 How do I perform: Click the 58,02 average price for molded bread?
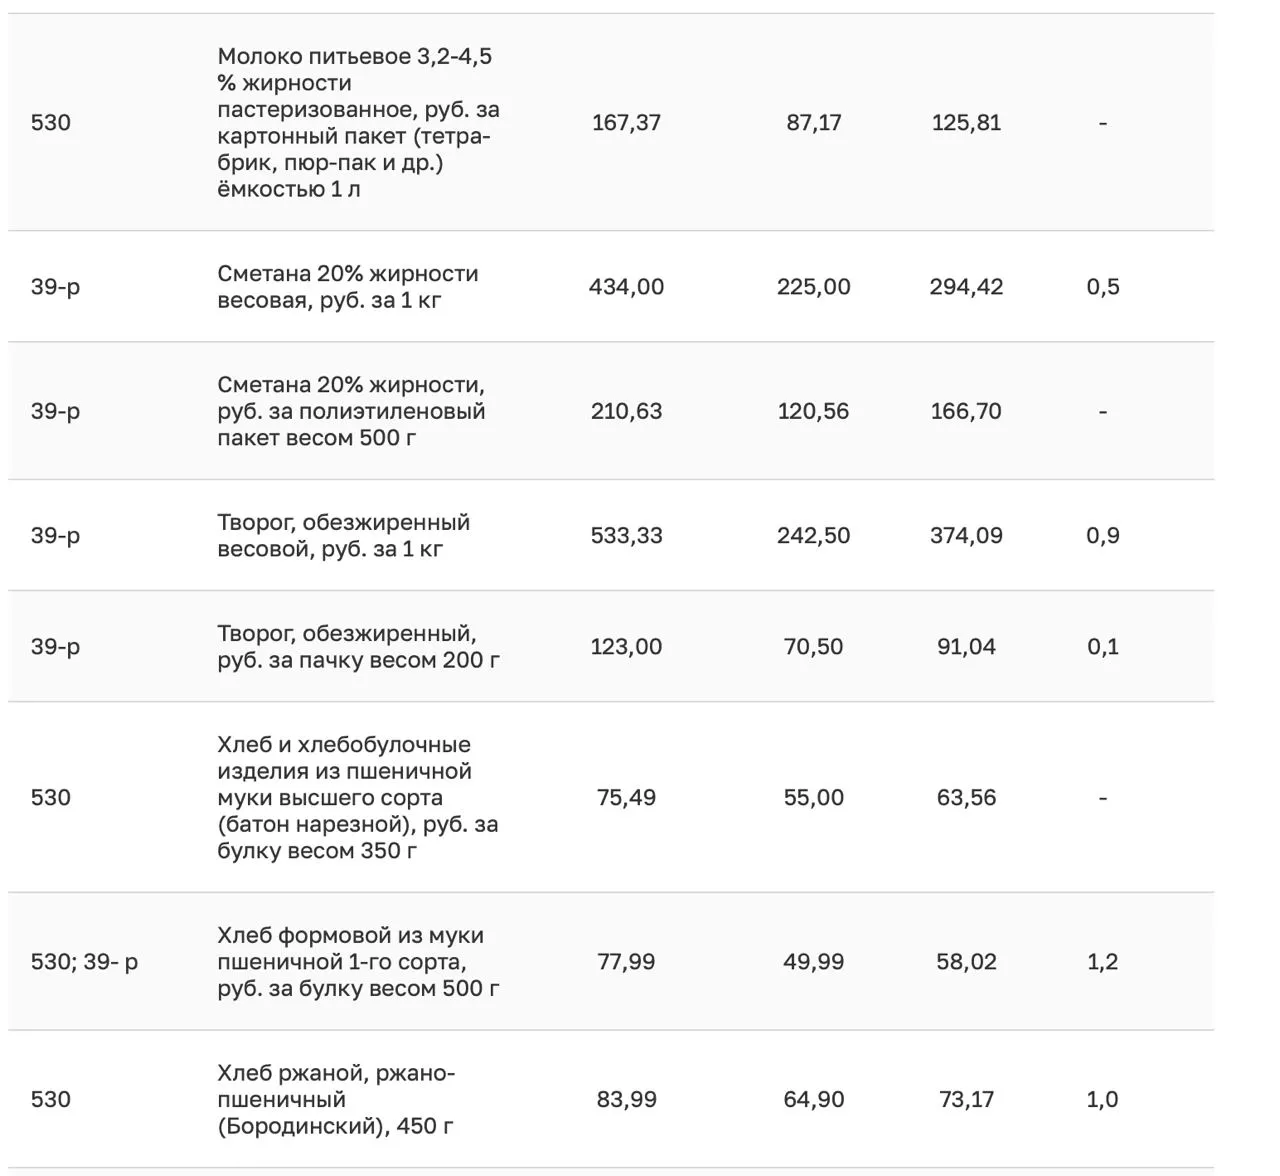966,962
